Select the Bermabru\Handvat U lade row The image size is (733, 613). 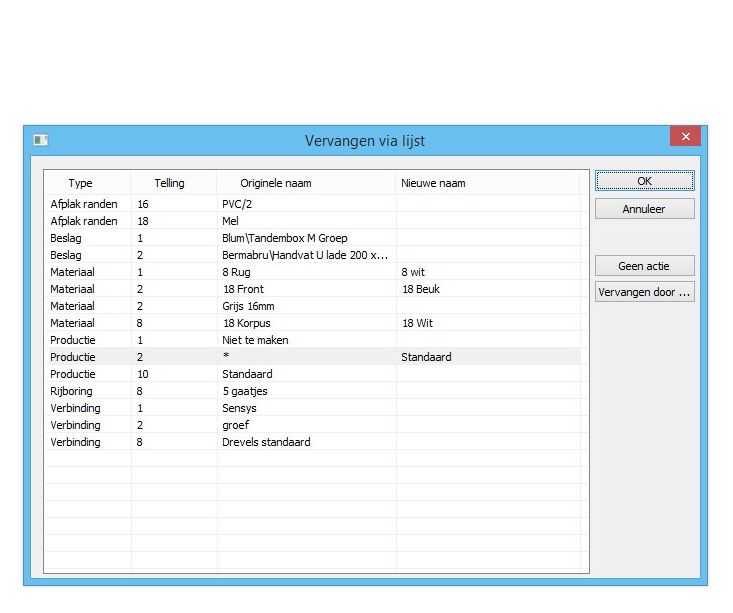pyautogui.click(x=304, y=255)
